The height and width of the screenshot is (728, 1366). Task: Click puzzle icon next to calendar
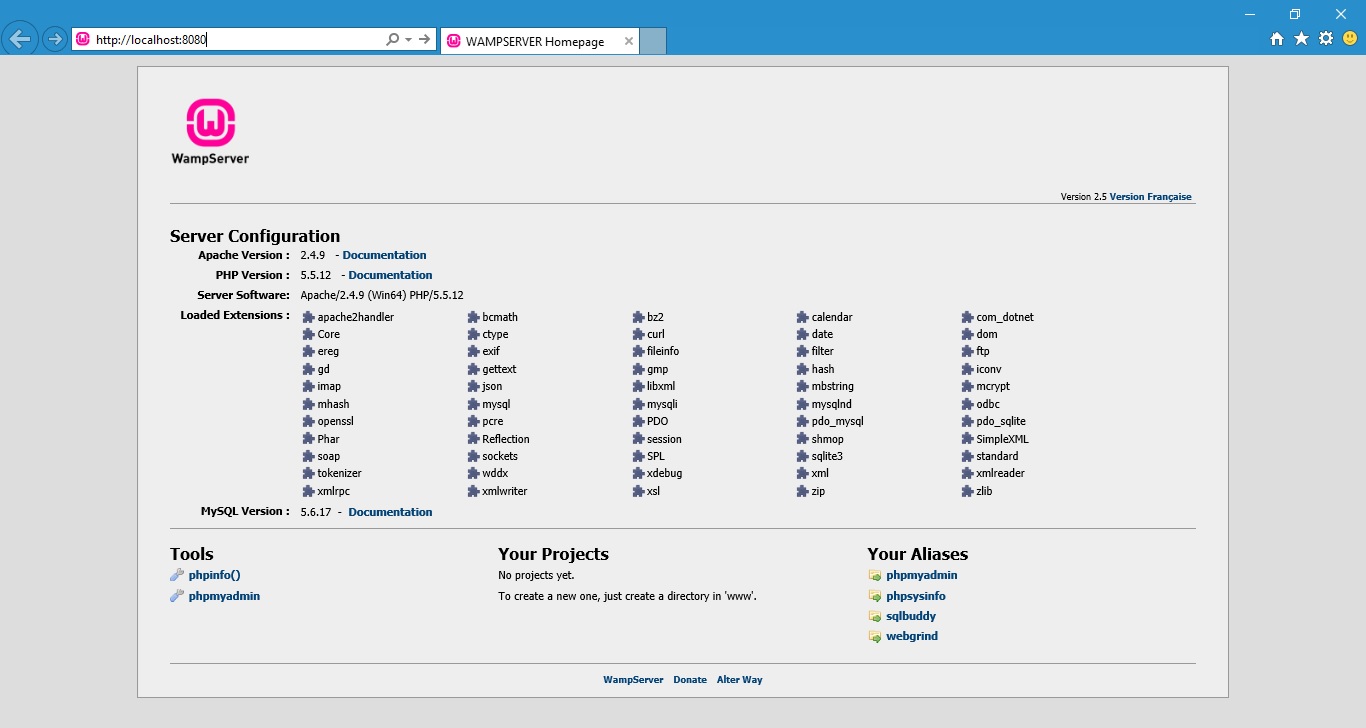(x=802, y=317)
